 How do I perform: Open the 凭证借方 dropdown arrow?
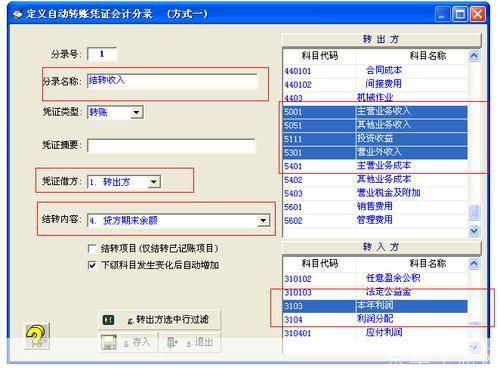pyautogui.click(x=154, y=182)
